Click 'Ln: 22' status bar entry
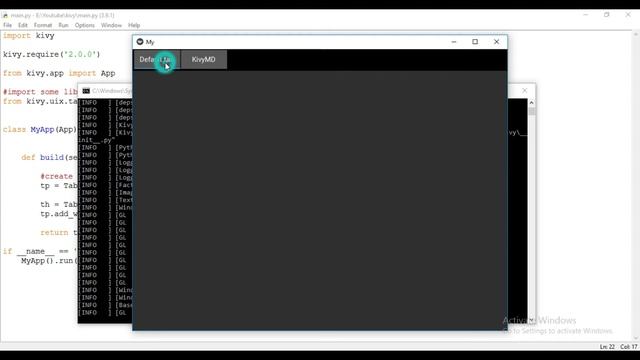This screenshot has height=360, width=640. pyautogui.click(x=607, y=347)
